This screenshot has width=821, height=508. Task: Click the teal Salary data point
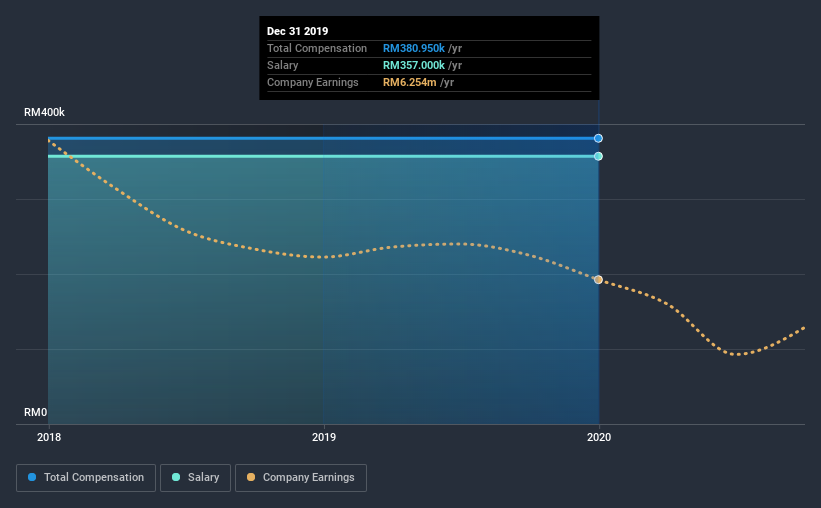tap(598, 156)
